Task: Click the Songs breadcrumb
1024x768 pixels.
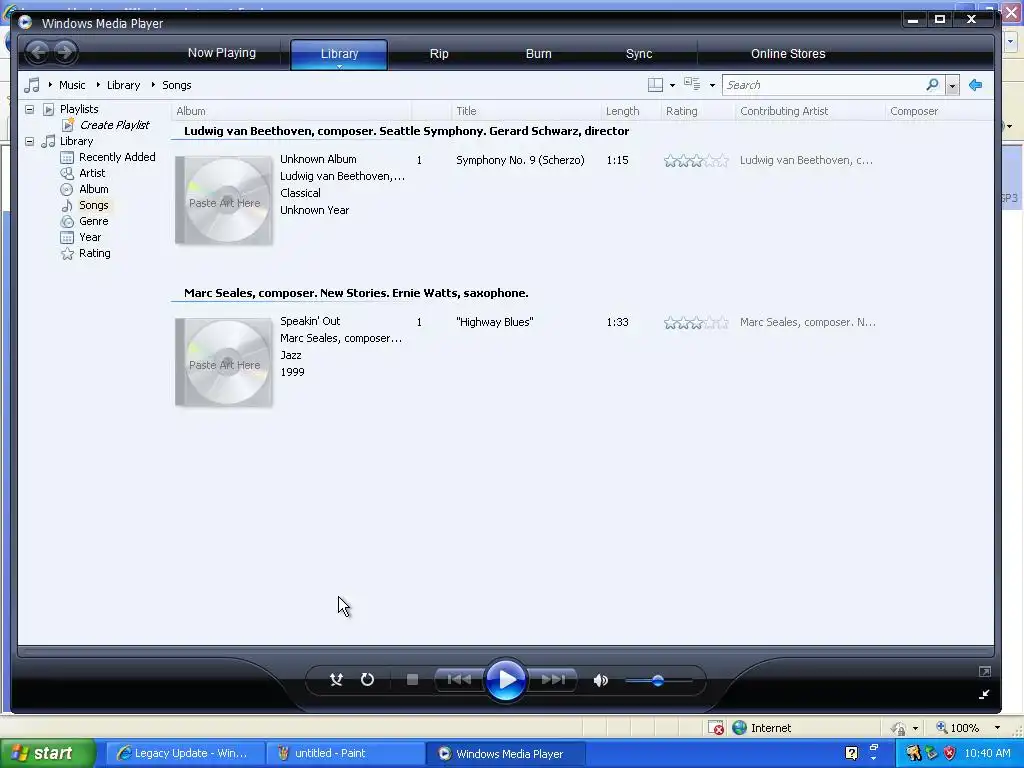Action: pyautogui.click(x=176, y=85)
